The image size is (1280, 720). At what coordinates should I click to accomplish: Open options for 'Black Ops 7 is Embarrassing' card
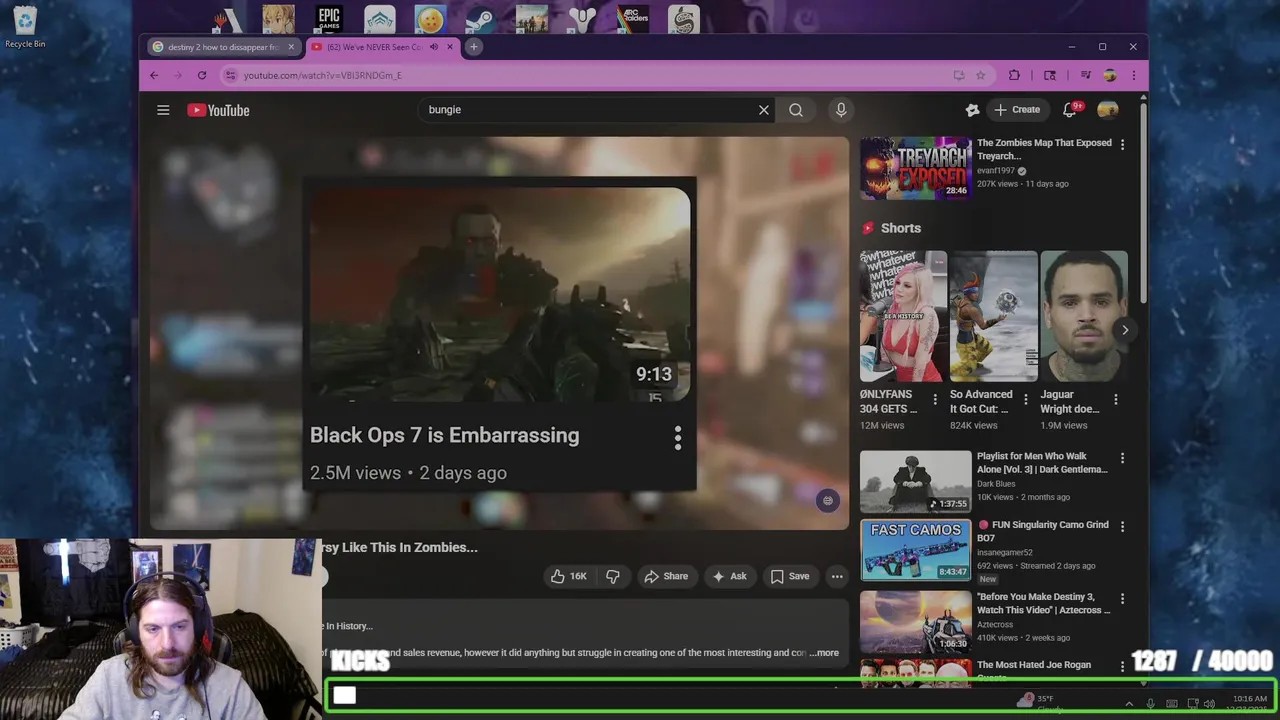coord(678,437)
